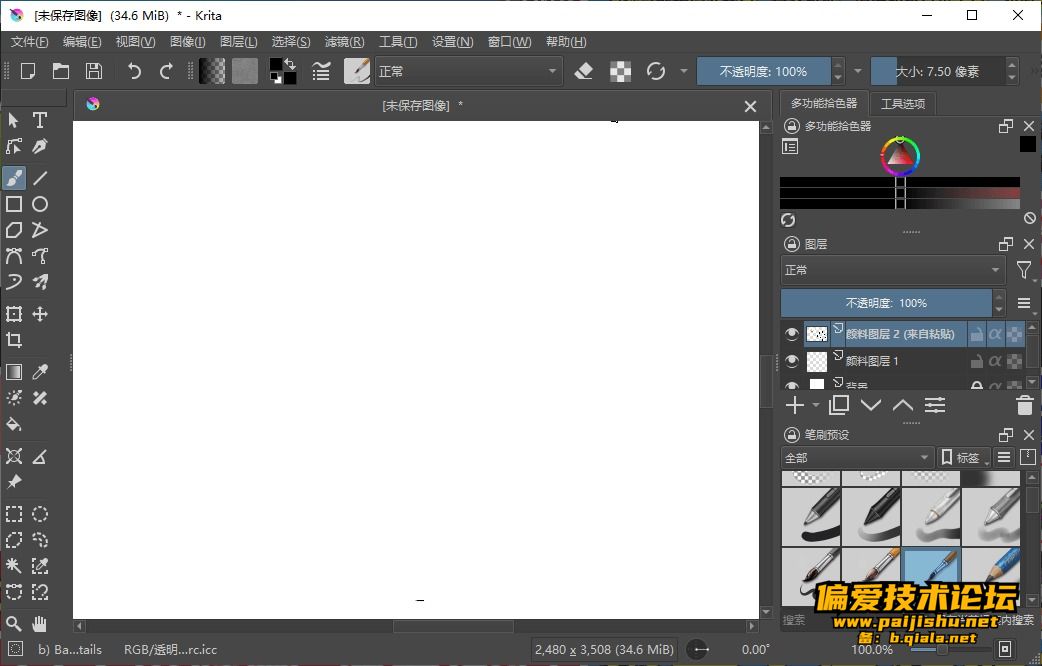
Task: Open the layer filter funnel menu
Action: pos(1024,270)
